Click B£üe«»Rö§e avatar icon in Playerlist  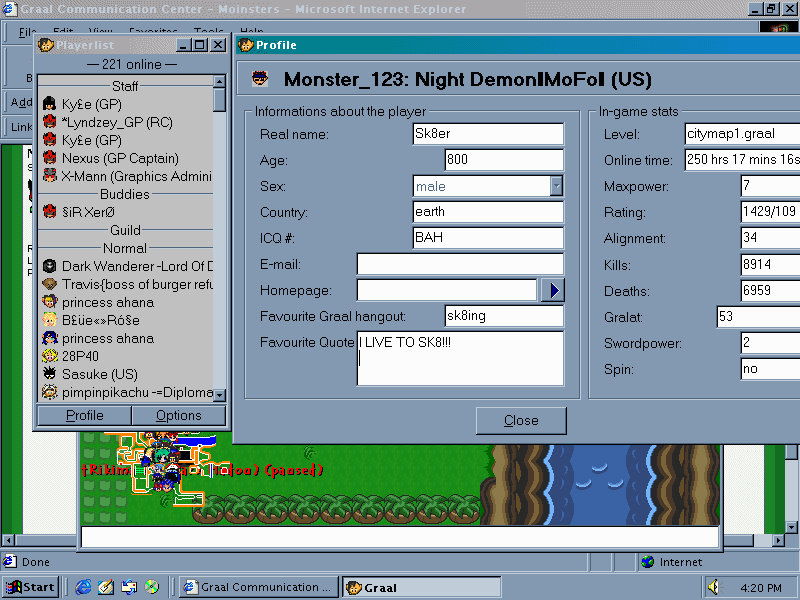coord(49,320)
